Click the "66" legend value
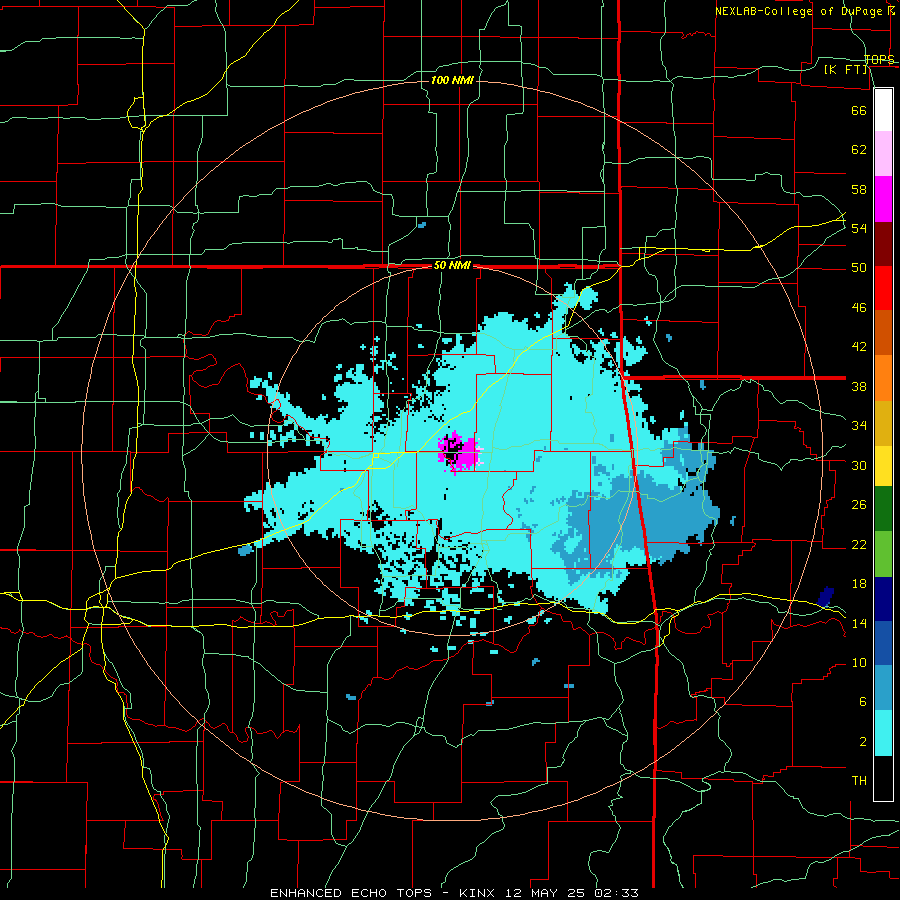900x900 pixels. pos(859,110)
